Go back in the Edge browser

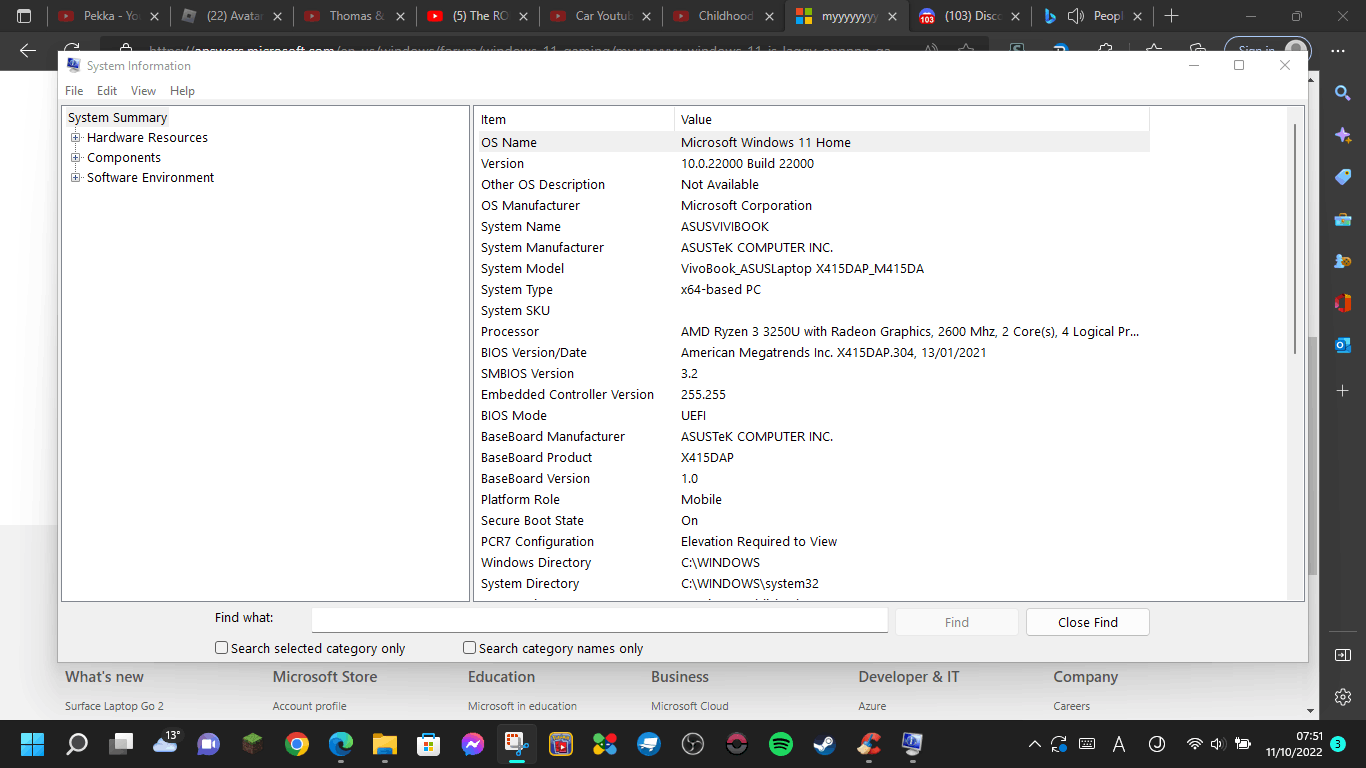(28, 51)
